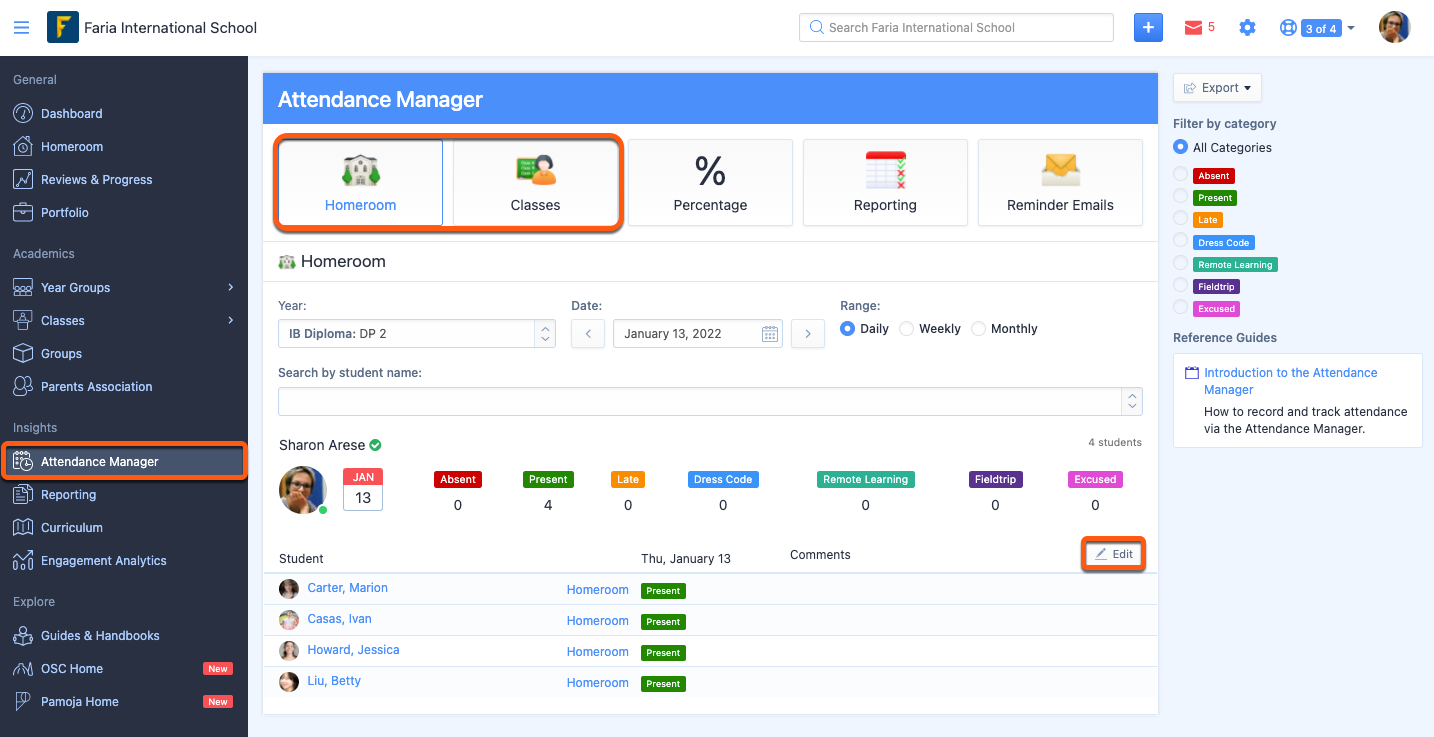Switch to the Reporting attendance tab
Viewport: 1434px width, 737px height.
click(x=885, y=182)
